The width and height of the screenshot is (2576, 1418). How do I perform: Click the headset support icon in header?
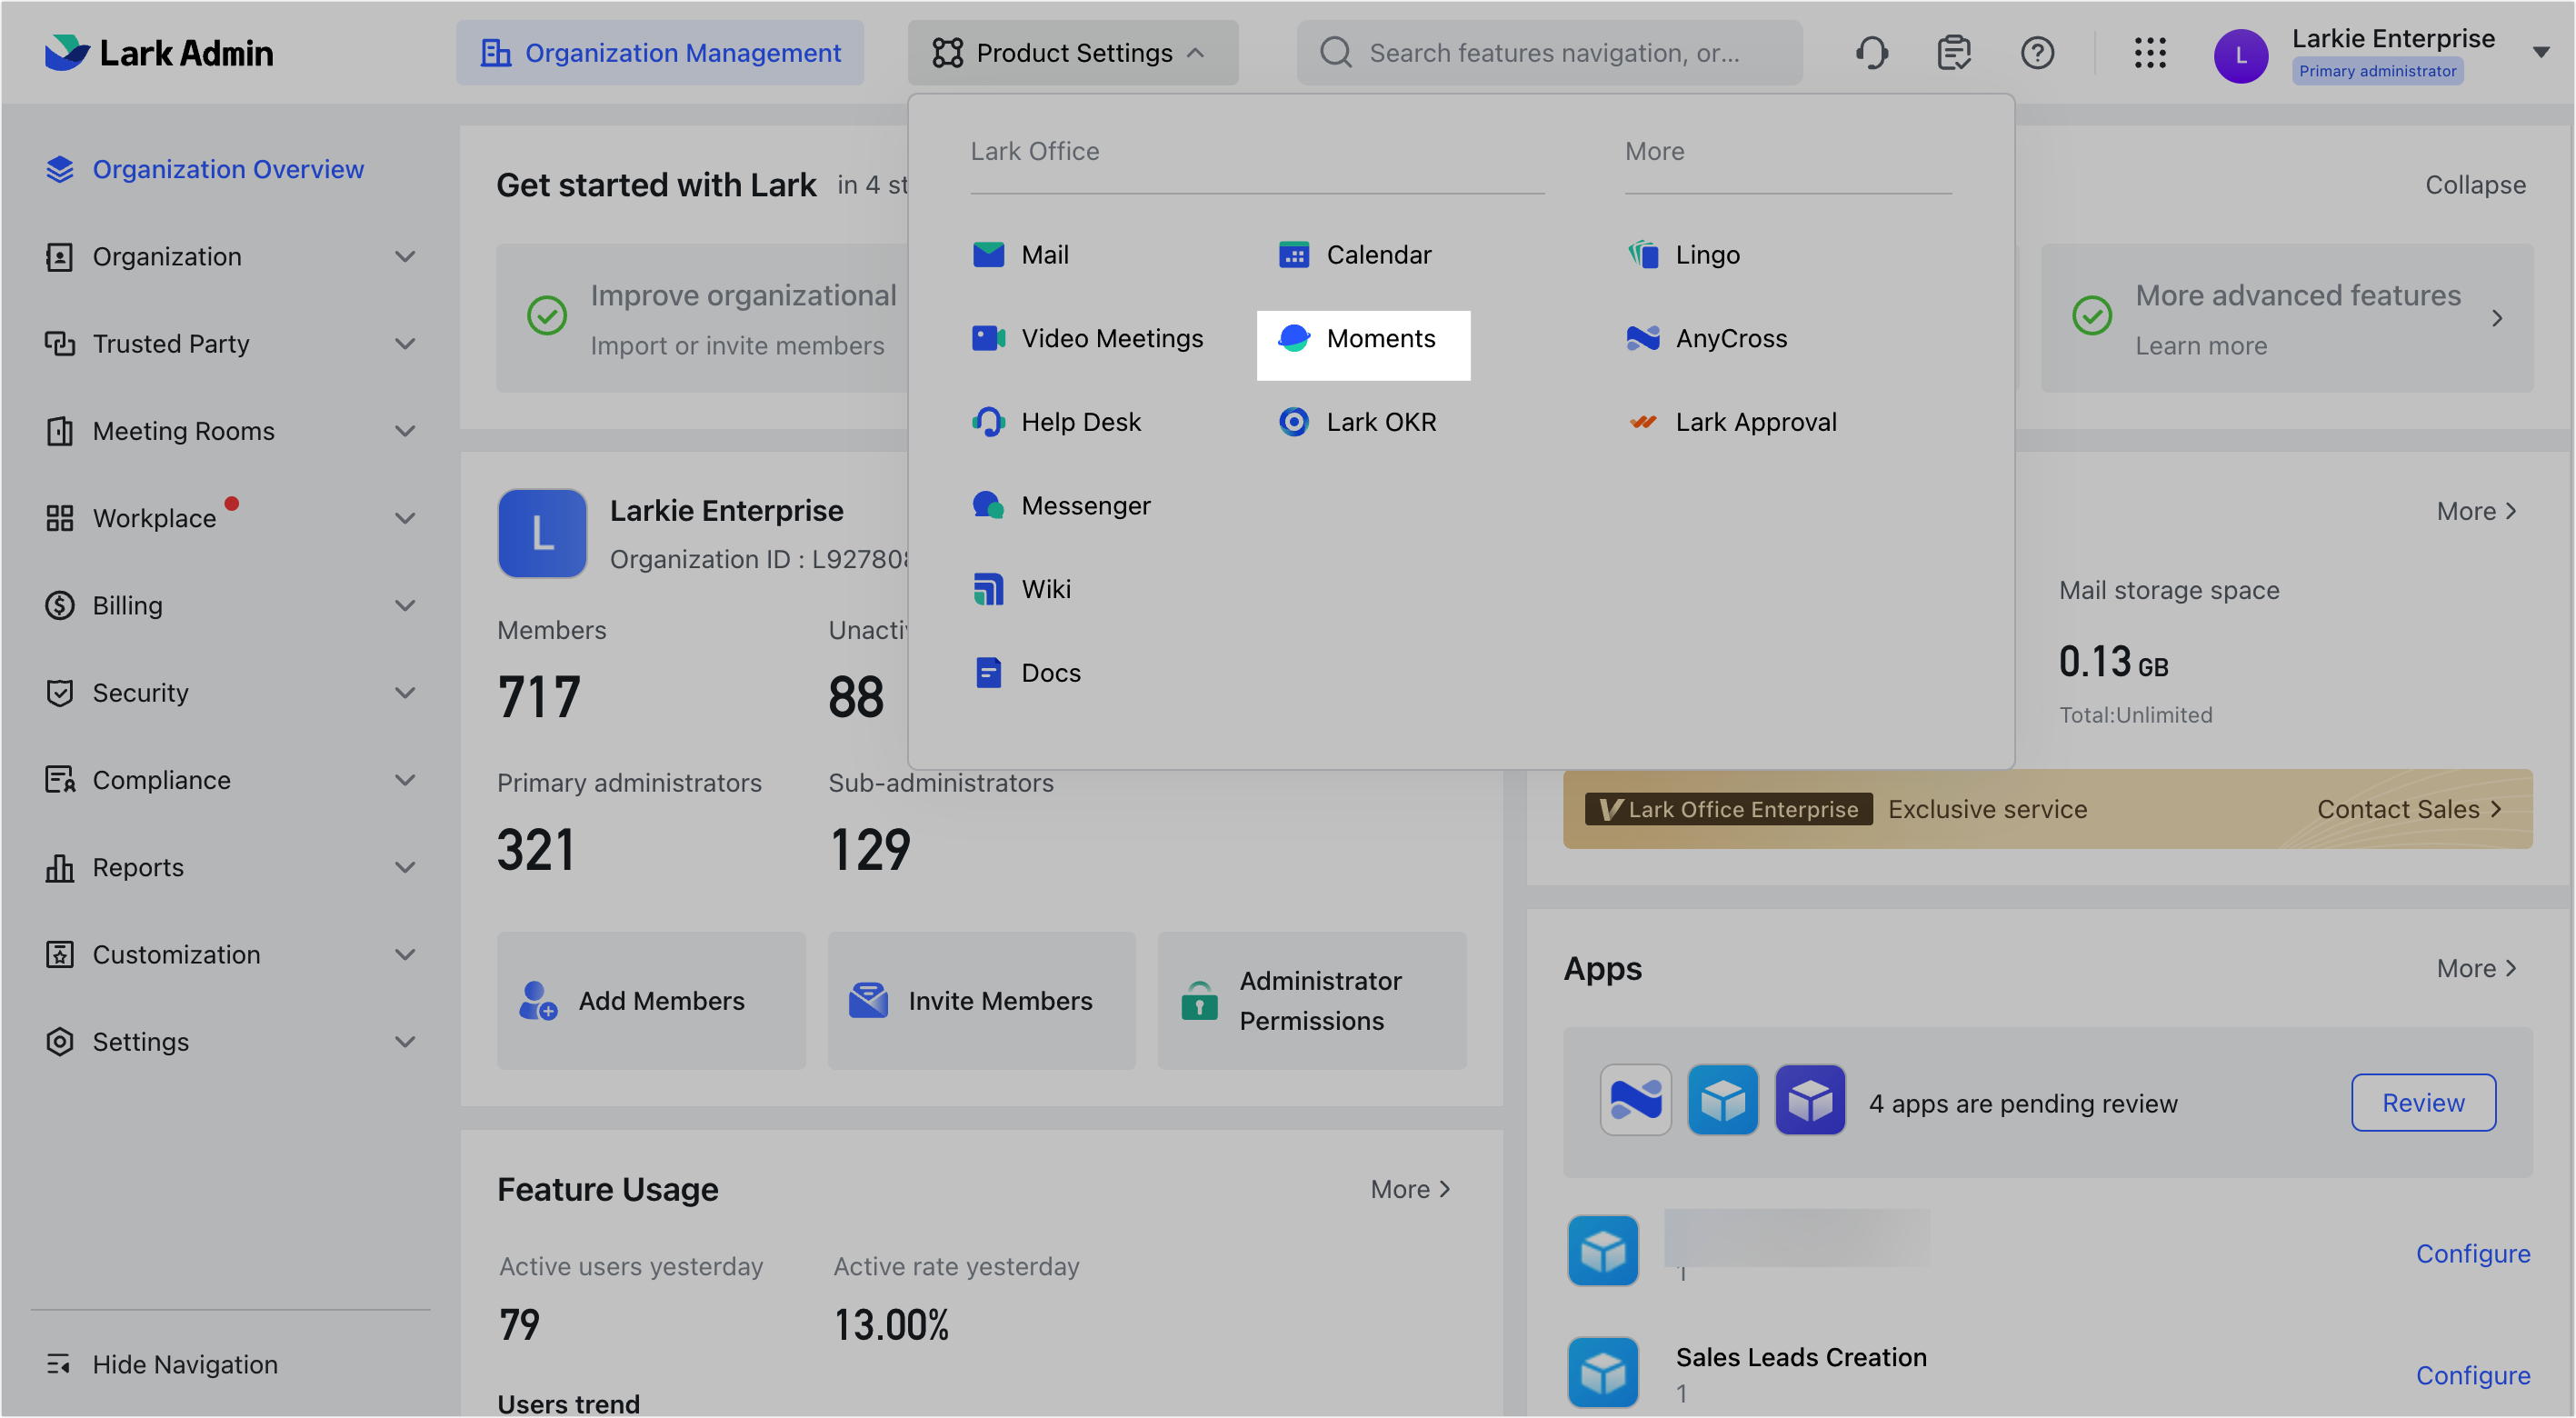pyautogui.click(x=1871, y=52)
